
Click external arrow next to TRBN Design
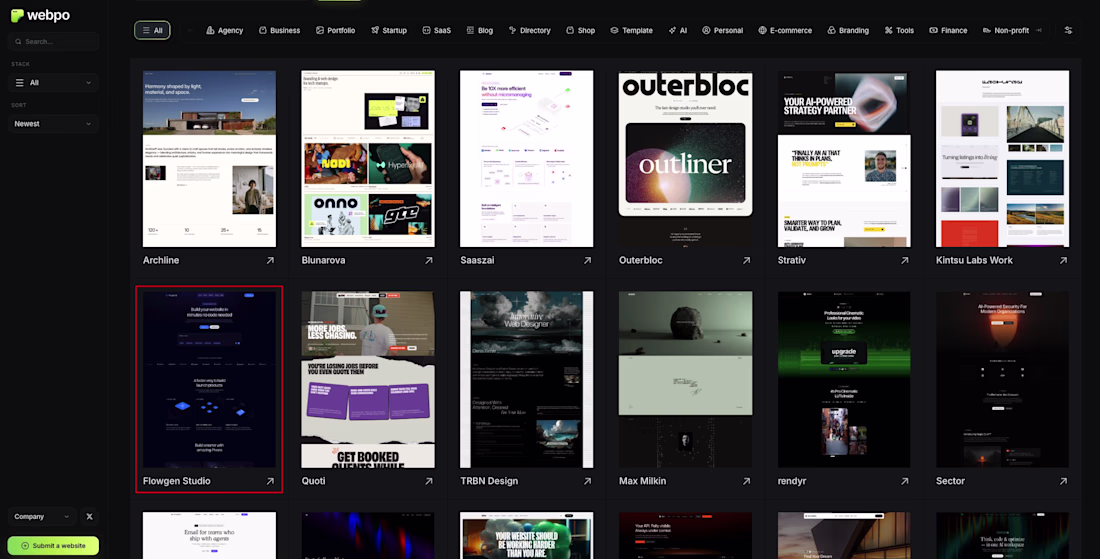(587, 481)
